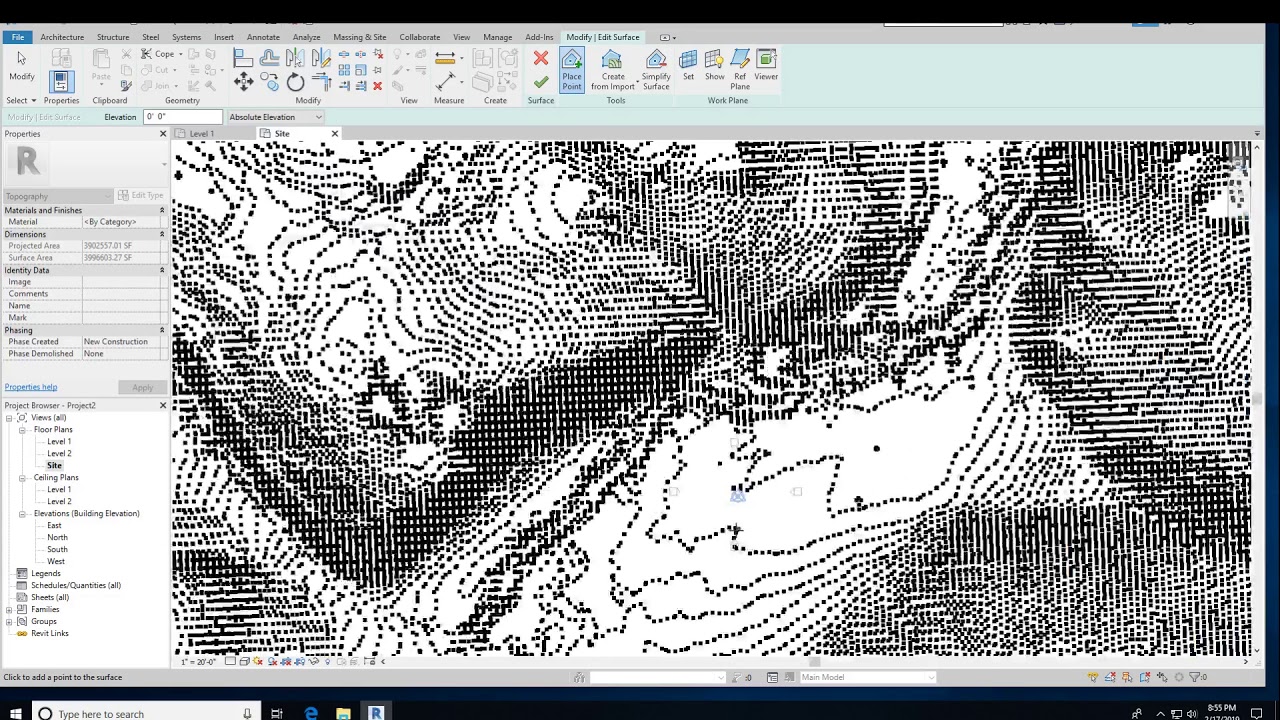
Task: Click the Windows Start button
Action: point(15,713)
